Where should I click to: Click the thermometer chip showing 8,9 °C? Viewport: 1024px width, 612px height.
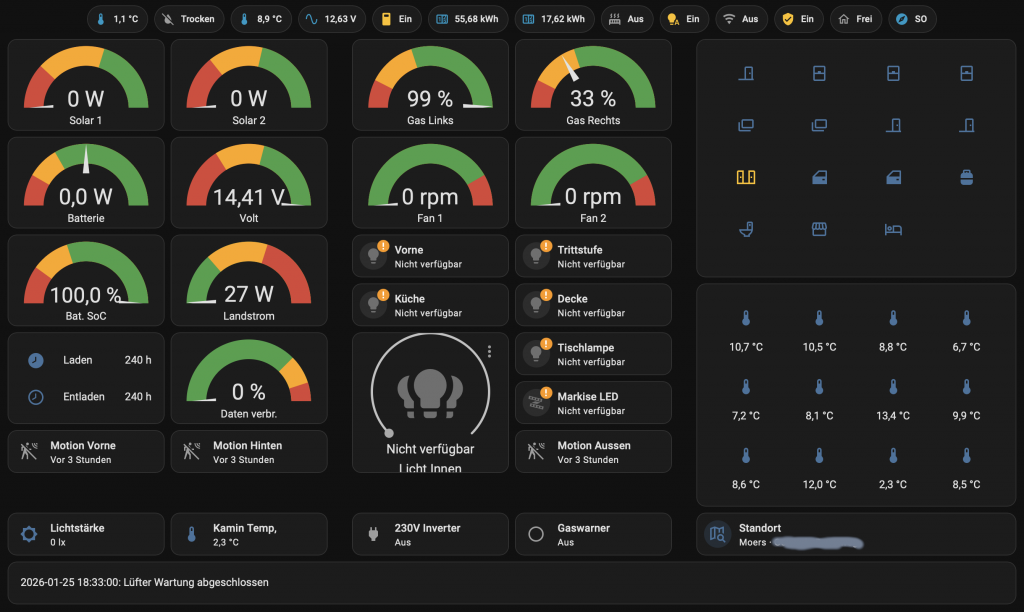[261, 19]
